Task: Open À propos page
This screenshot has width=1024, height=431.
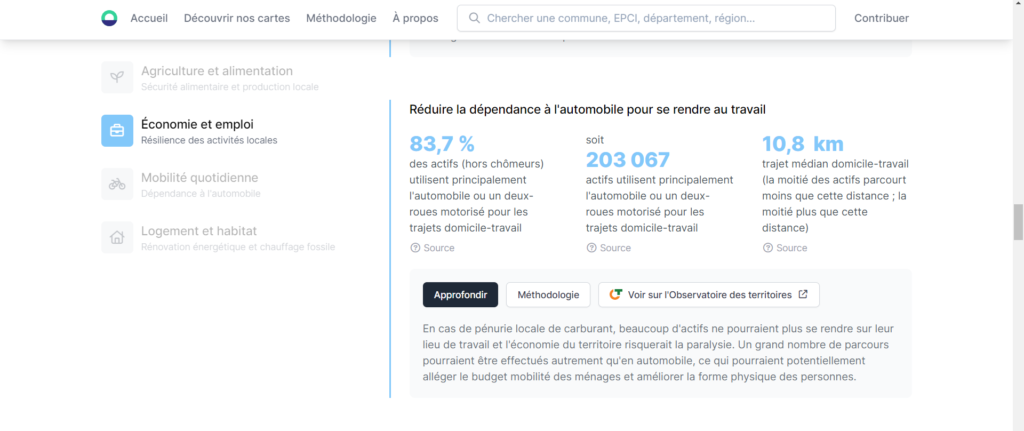Action: (415, 18)
